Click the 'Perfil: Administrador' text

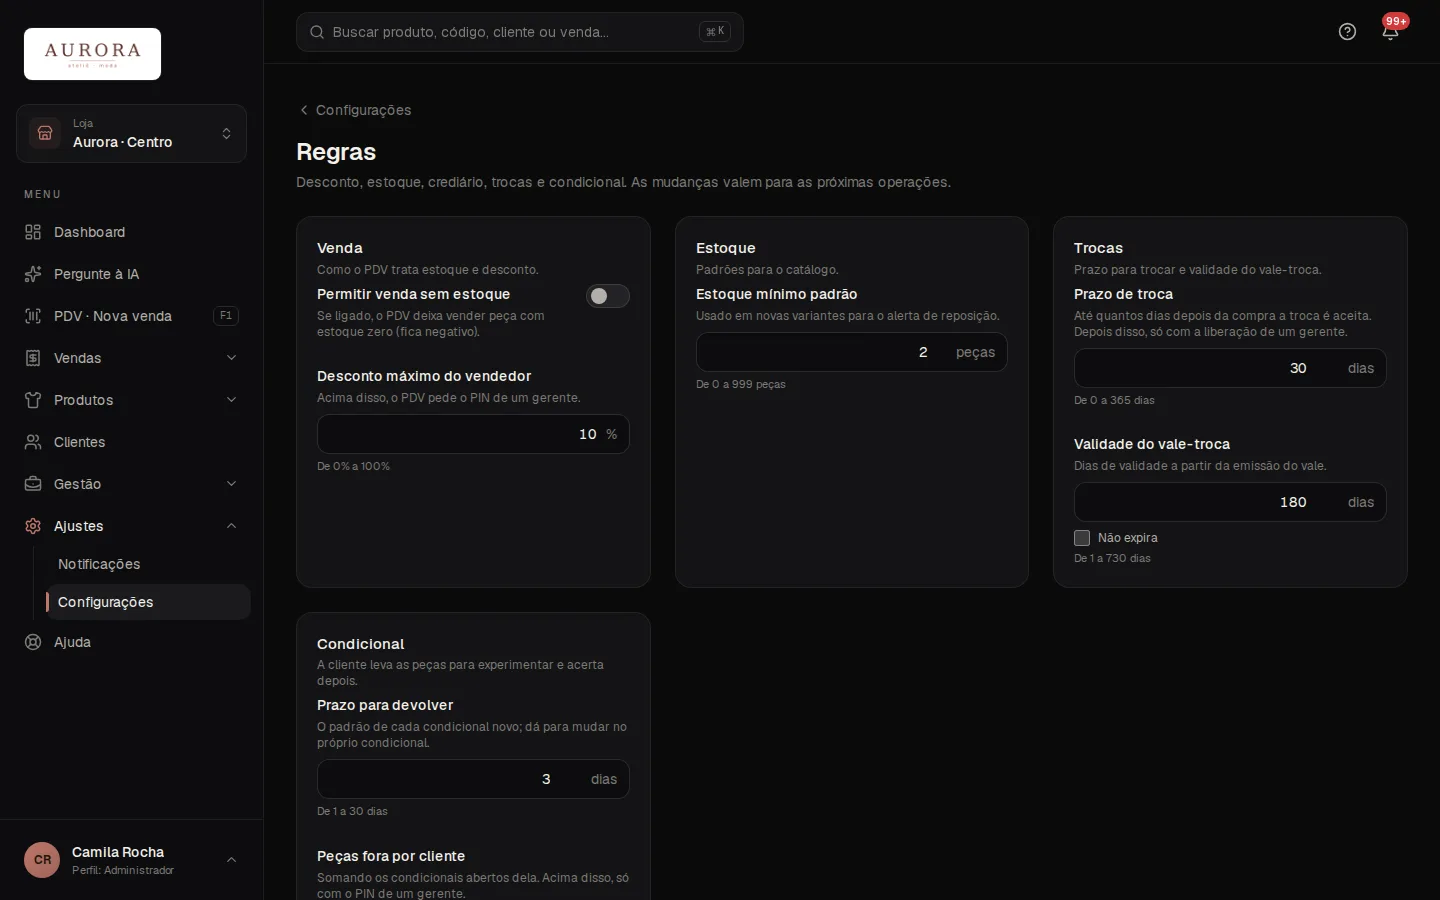(123, 870)
